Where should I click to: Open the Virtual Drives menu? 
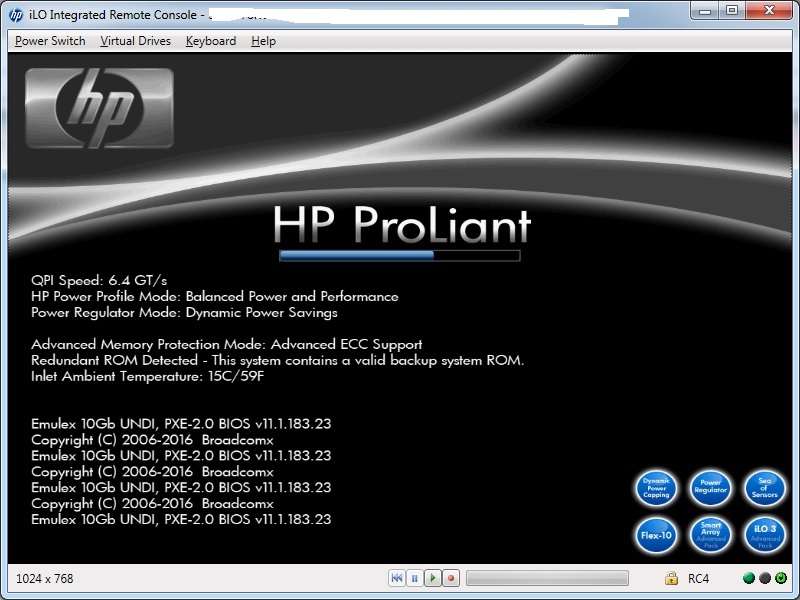point(135,41)
